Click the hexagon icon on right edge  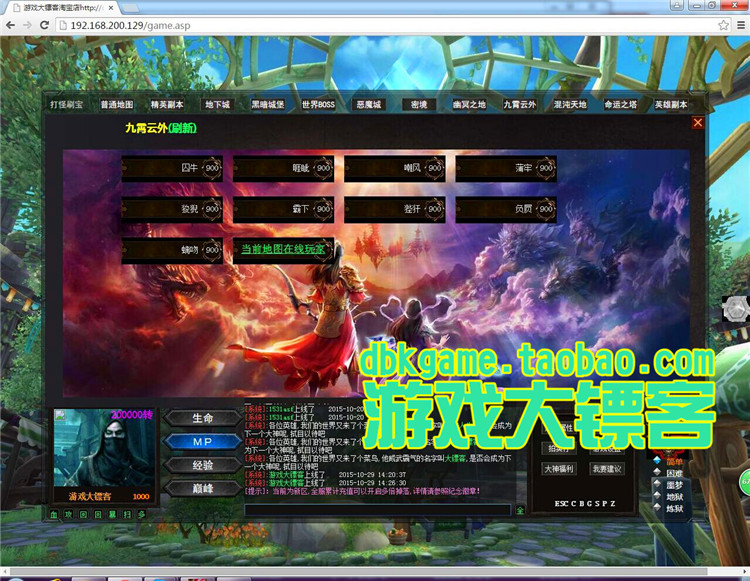click(x=735, y=308)
